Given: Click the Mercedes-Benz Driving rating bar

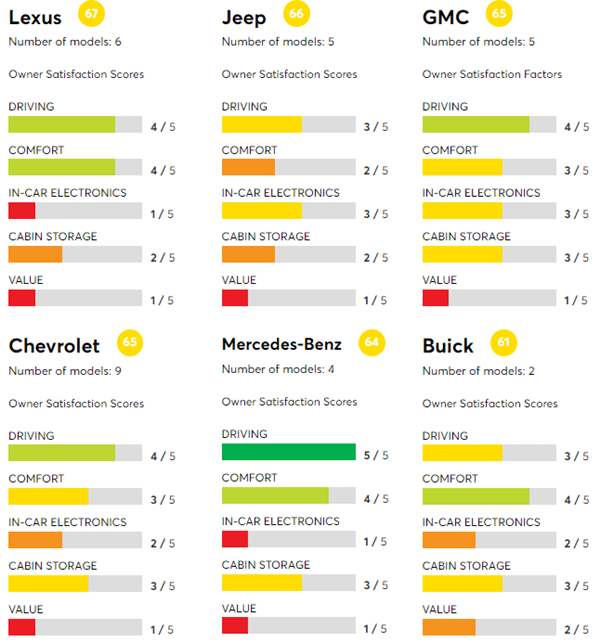Looking at the screenshot, I should (288, 452).
